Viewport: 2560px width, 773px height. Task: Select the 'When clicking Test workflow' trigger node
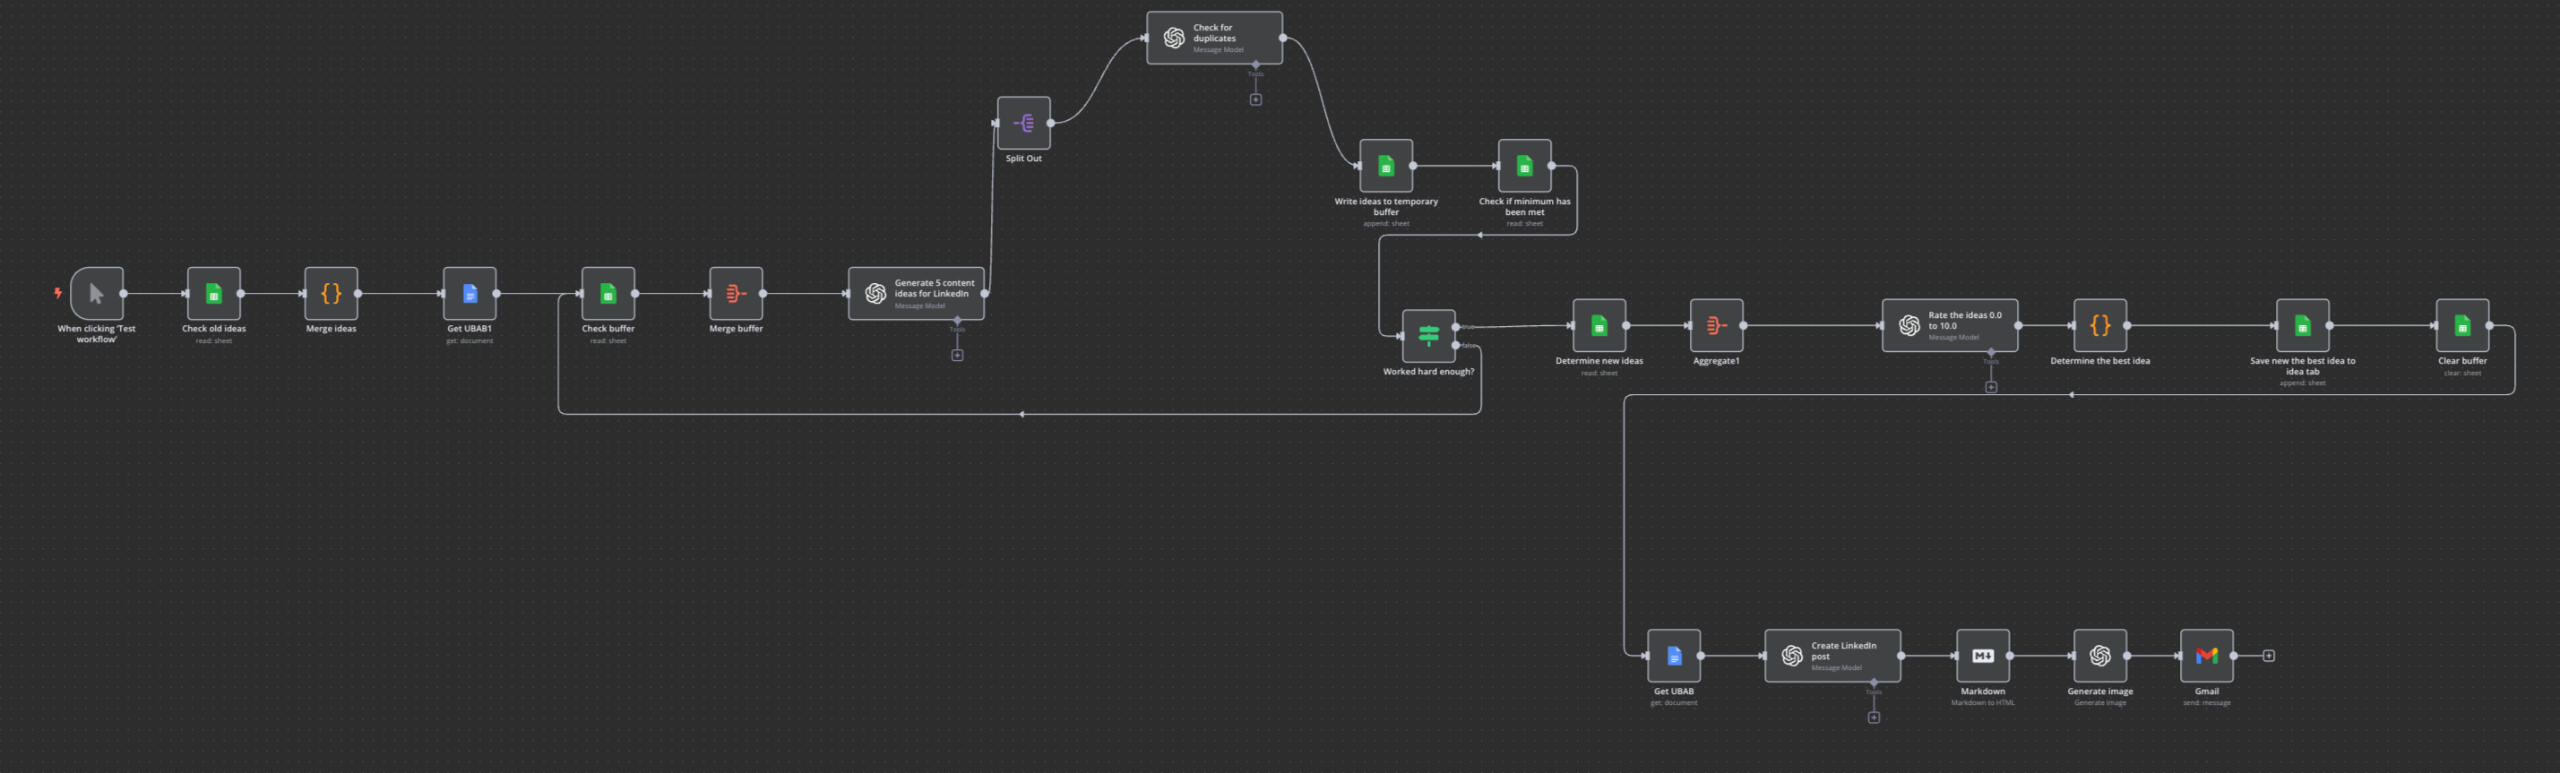[97, 293]
